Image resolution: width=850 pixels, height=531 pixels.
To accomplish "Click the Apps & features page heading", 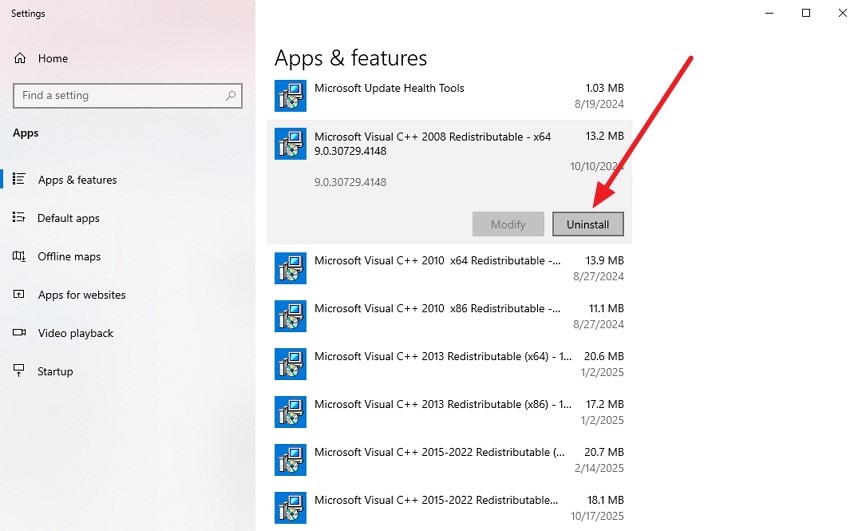I will click(x=351, y=57).
